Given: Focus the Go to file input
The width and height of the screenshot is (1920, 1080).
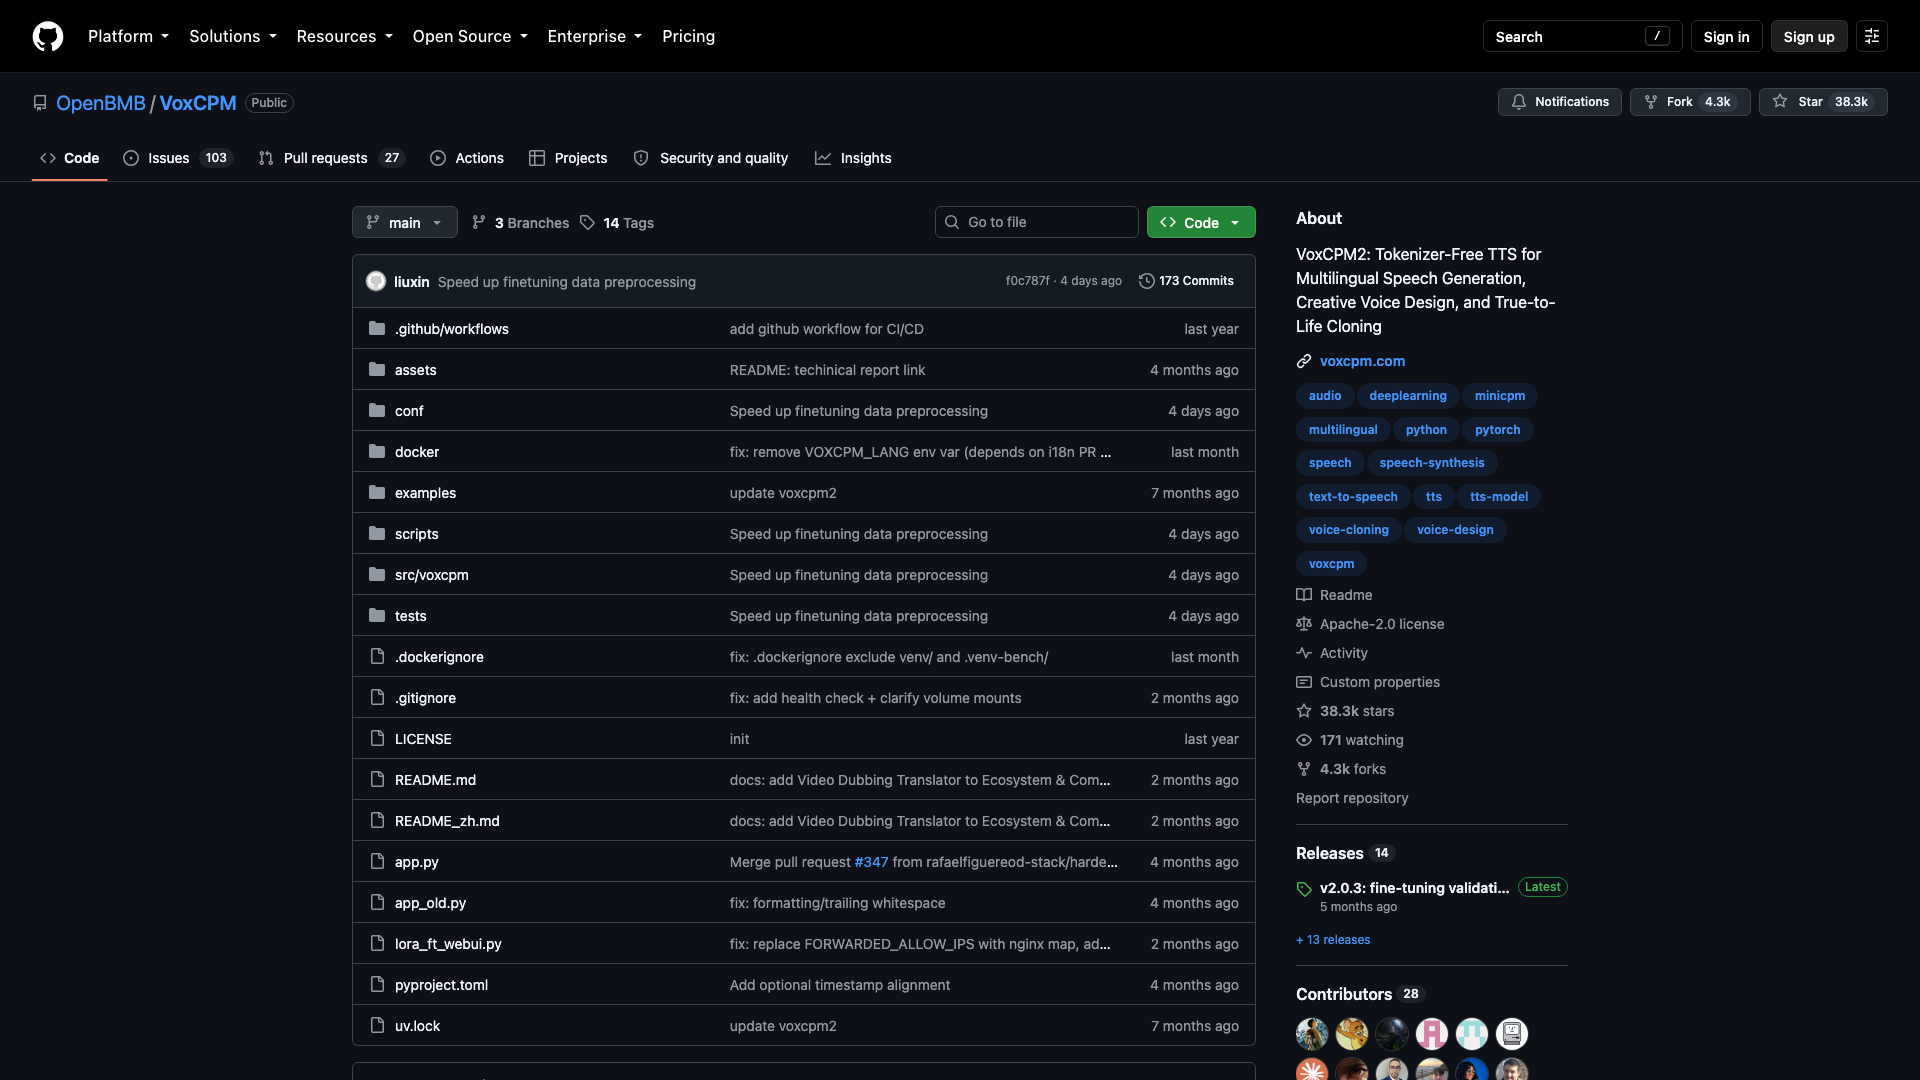Looking at the screenshot, I should 1037,222.
